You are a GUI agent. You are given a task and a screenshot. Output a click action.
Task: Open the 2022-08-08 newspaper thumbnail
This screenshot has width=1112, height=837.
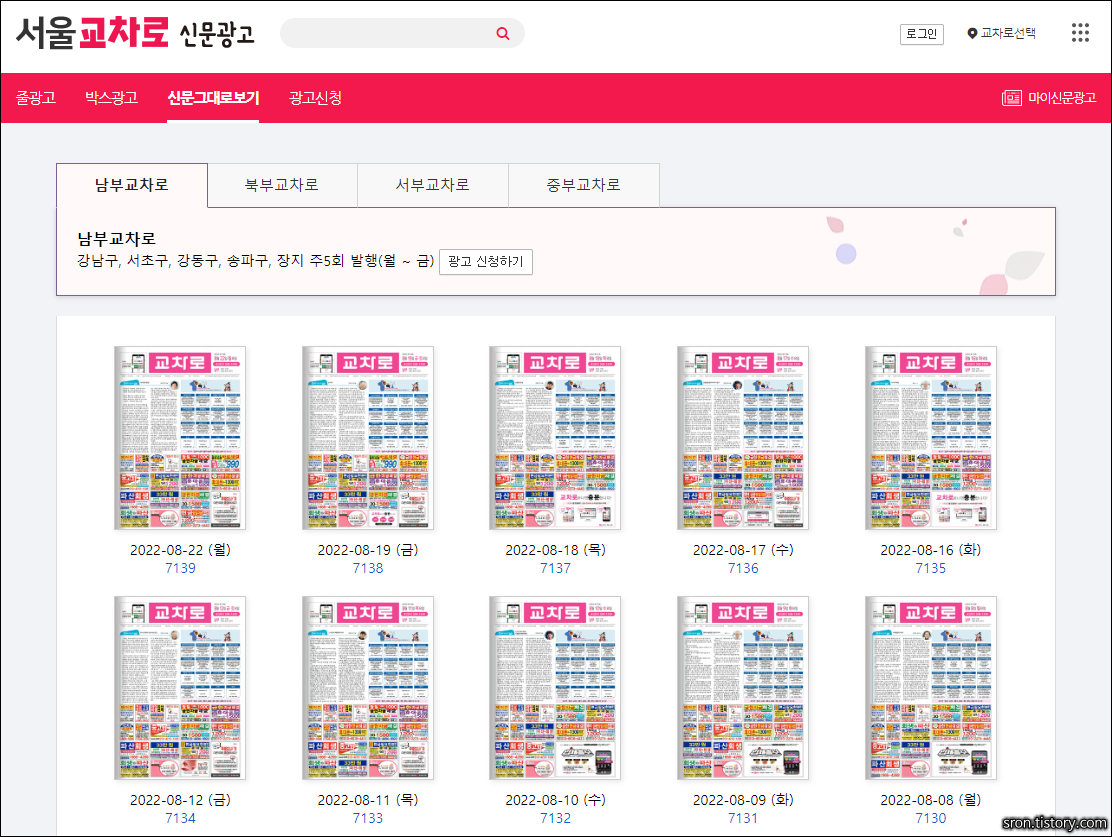pos(931,687)
